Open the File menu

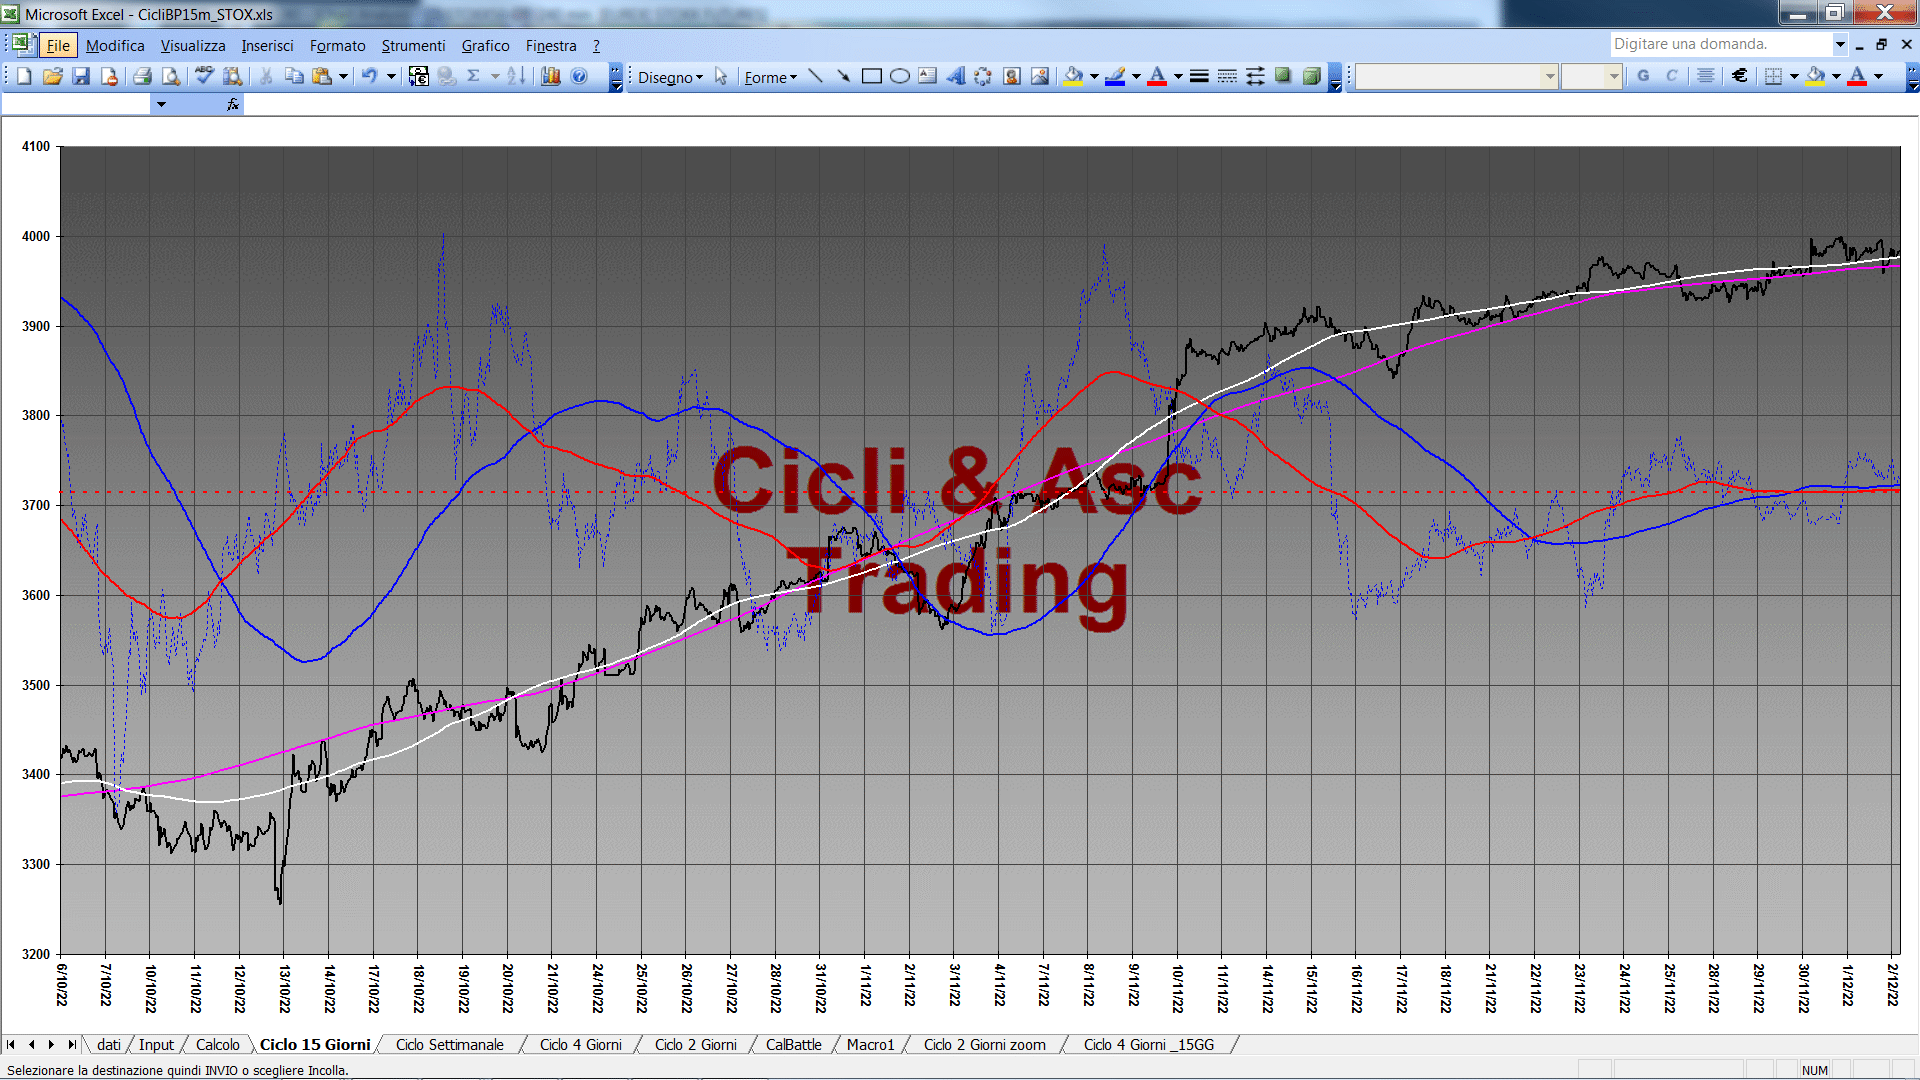(58, 45)
